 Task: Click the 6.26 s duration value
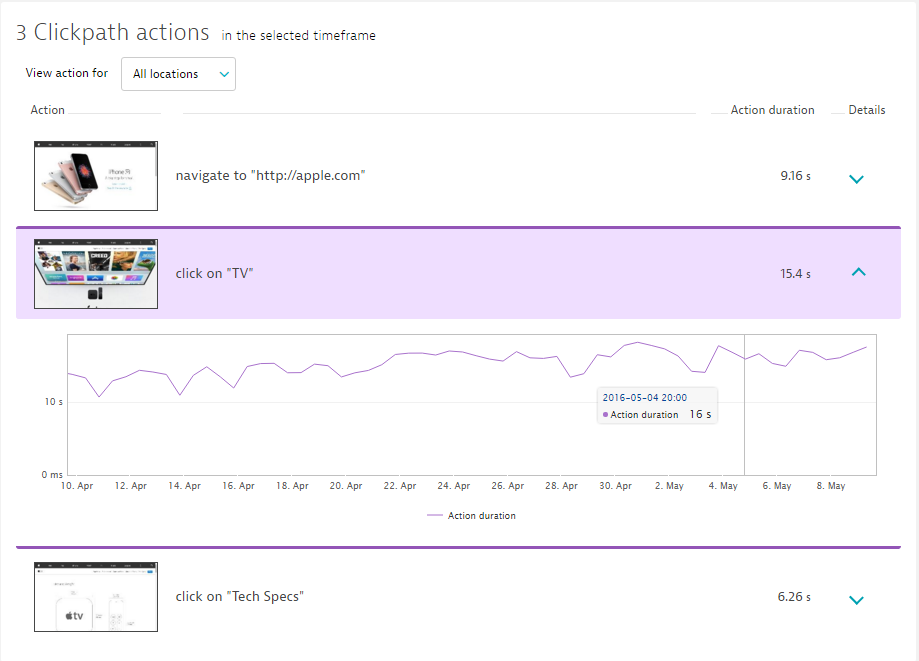(794, 597)
